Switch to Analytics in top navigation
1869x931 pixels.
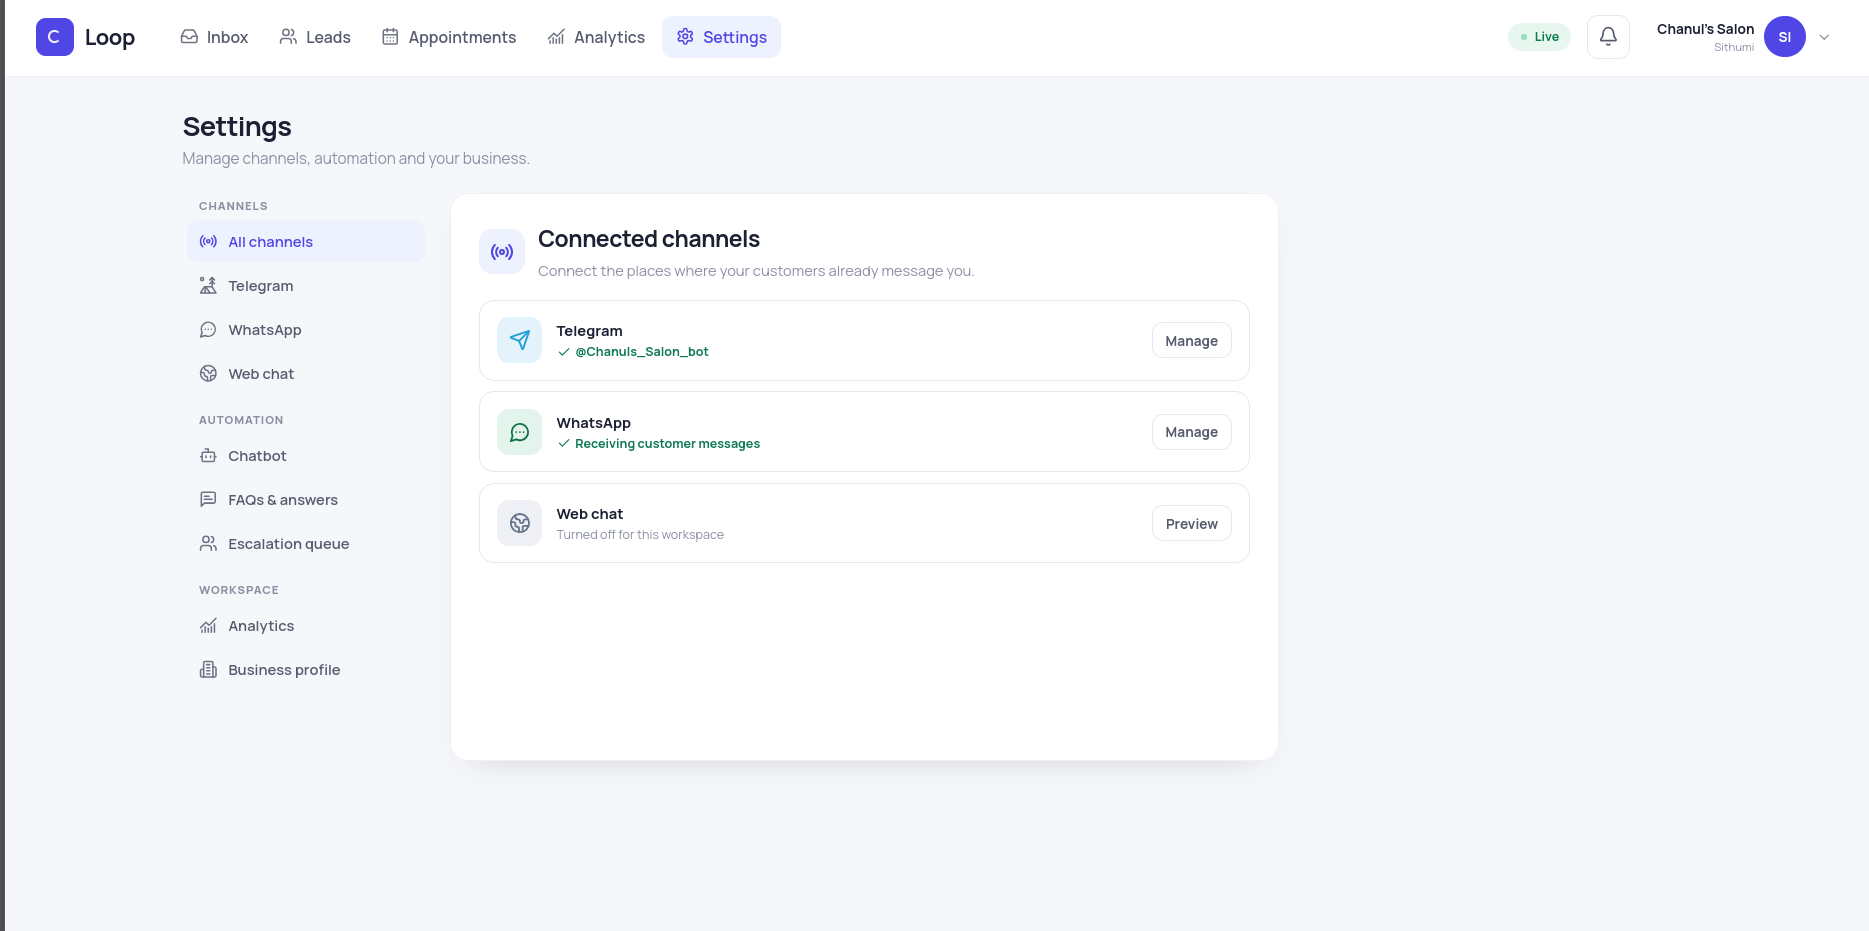point(596,37)
